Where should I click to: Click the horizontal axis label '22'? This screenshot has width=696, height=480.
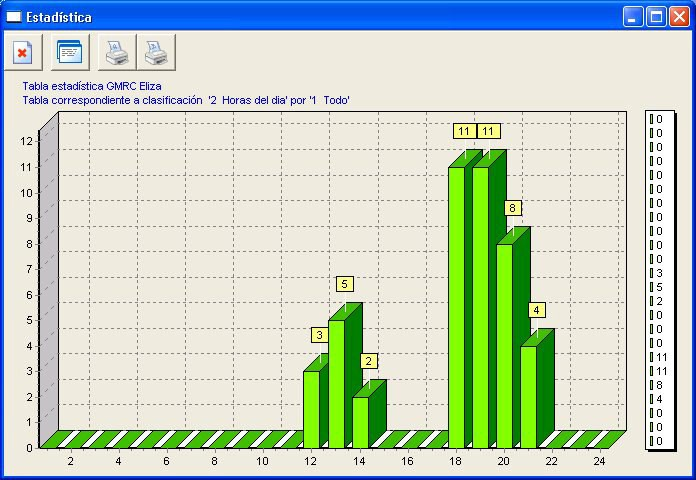click(551, 461)
